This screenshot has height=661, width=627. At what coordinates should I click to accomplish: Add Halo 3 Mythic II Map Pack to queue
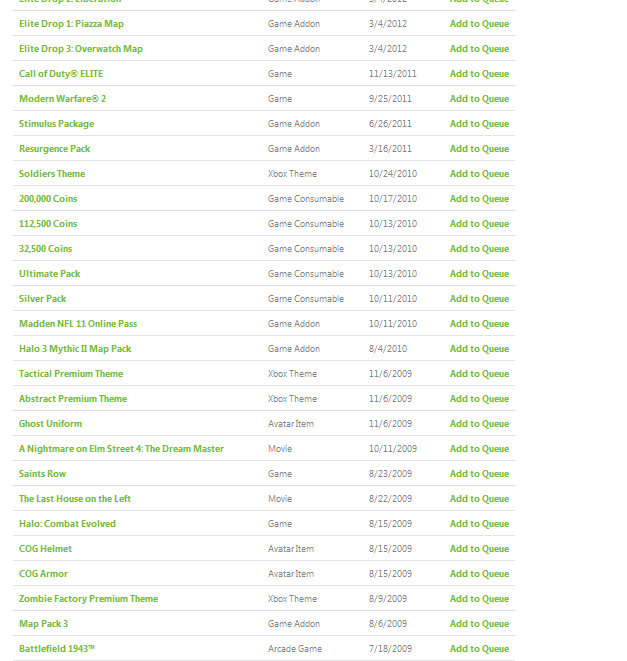pos(479,349)
